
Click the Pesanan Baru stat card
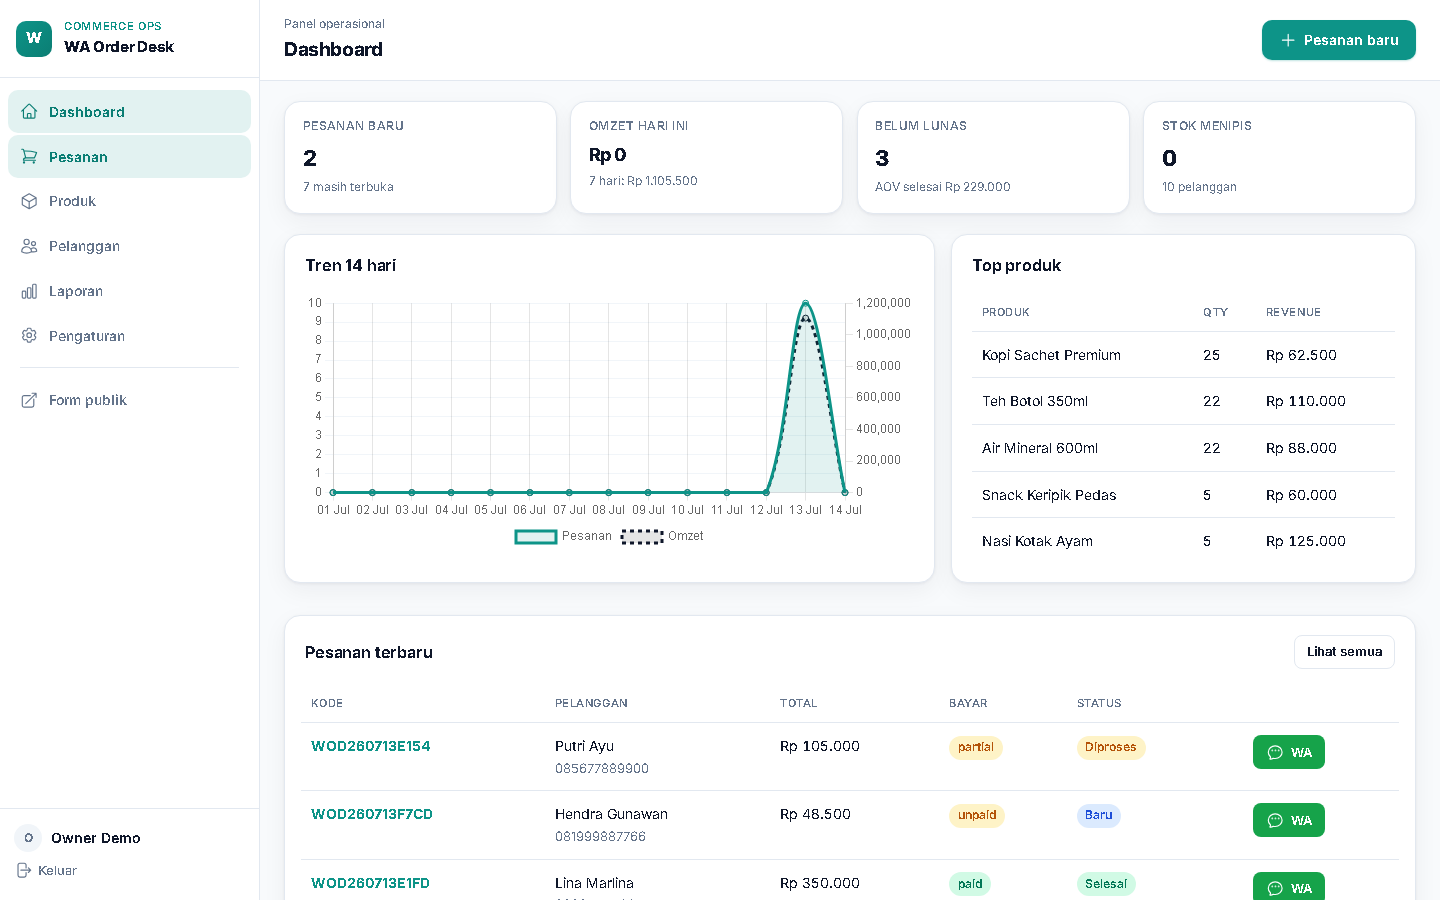click(420, 157)
